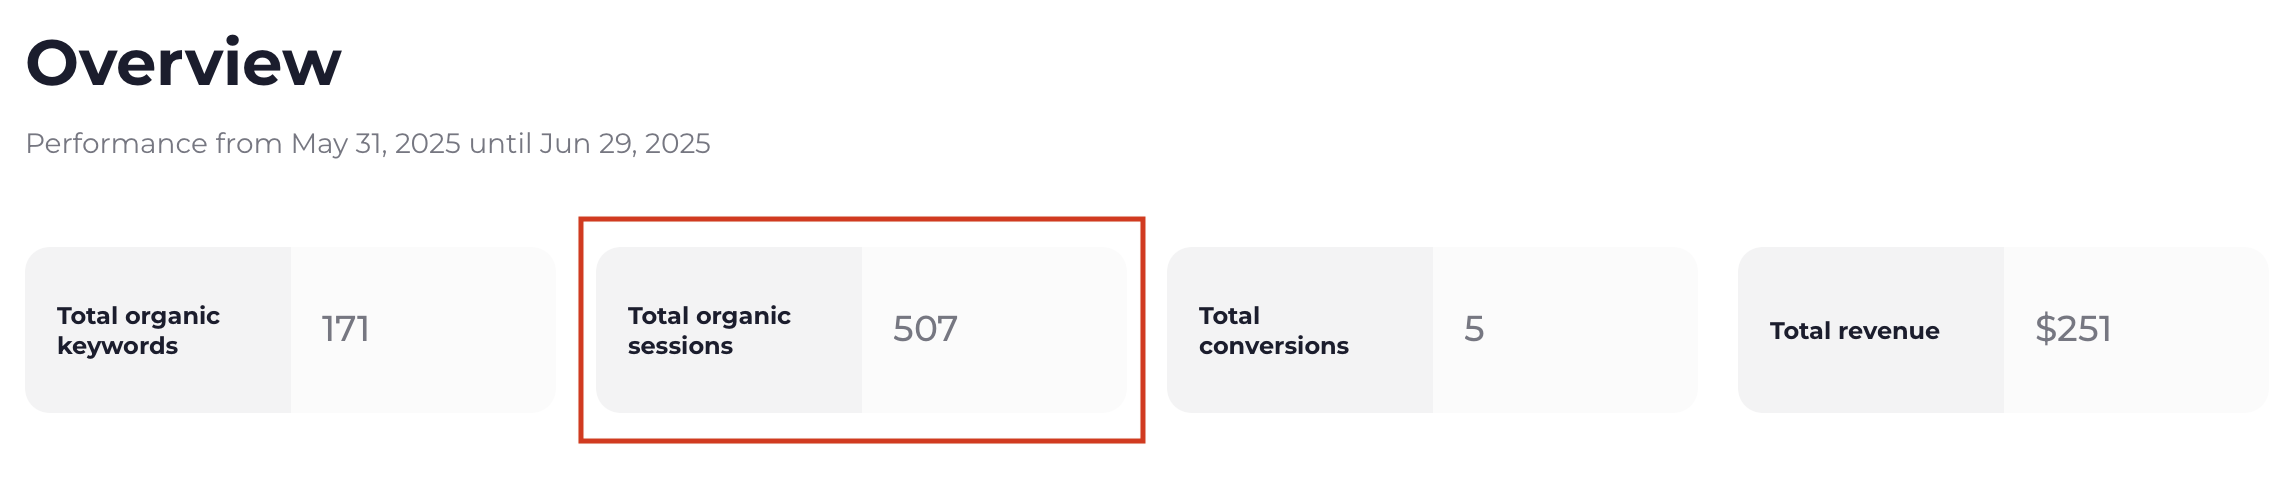Select the performance date range subtitle
This screenshot has height=485, width=2283.
pyautogui.click(x=368, y=144)
